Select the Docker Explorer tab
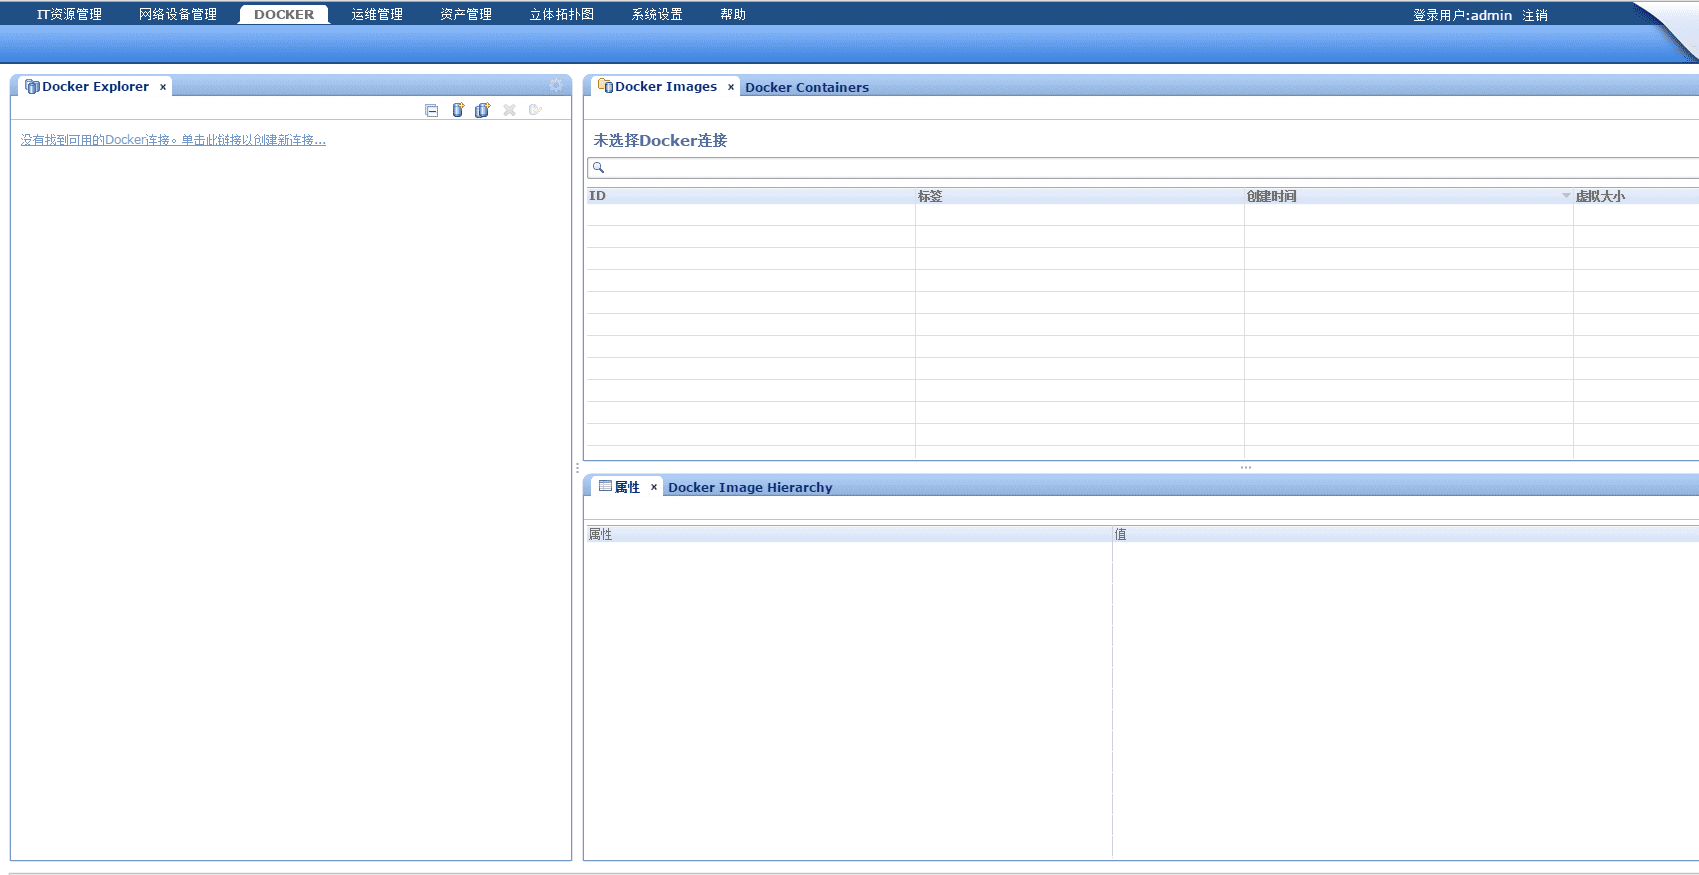 [95, 87]
